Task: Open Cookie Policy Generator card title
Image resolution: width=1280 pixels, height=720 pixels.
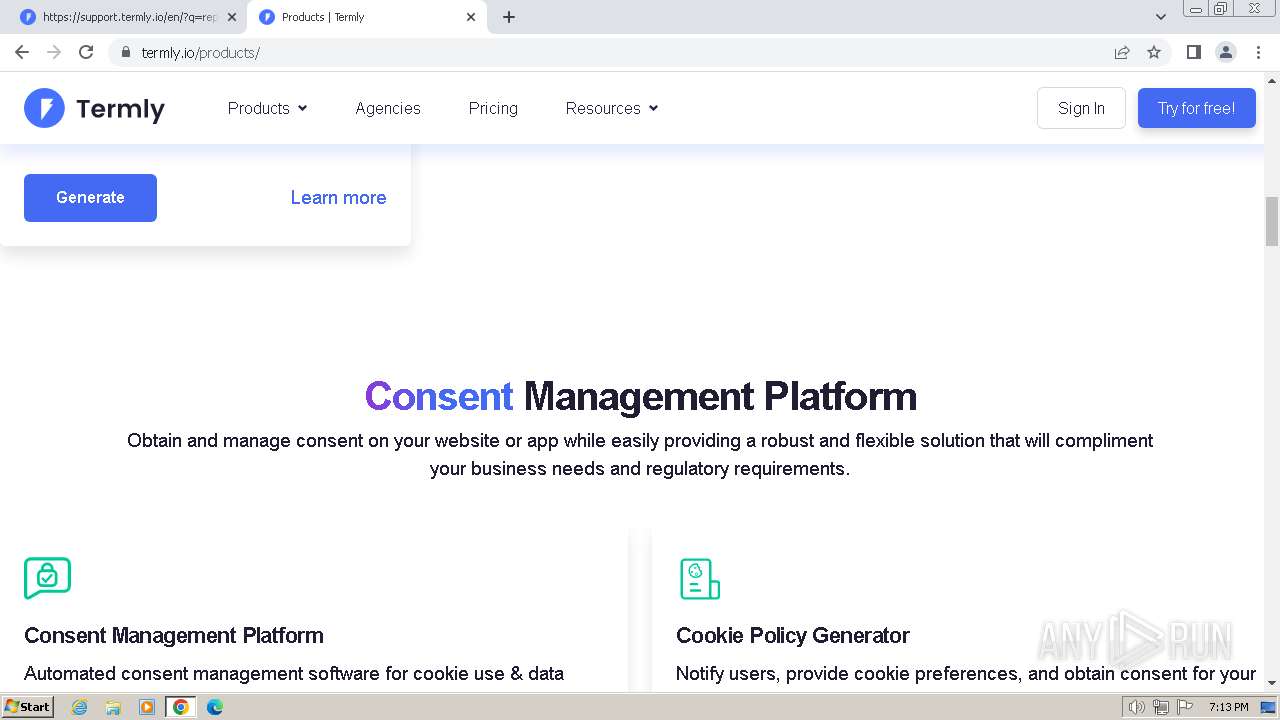Action: [793, 636]
